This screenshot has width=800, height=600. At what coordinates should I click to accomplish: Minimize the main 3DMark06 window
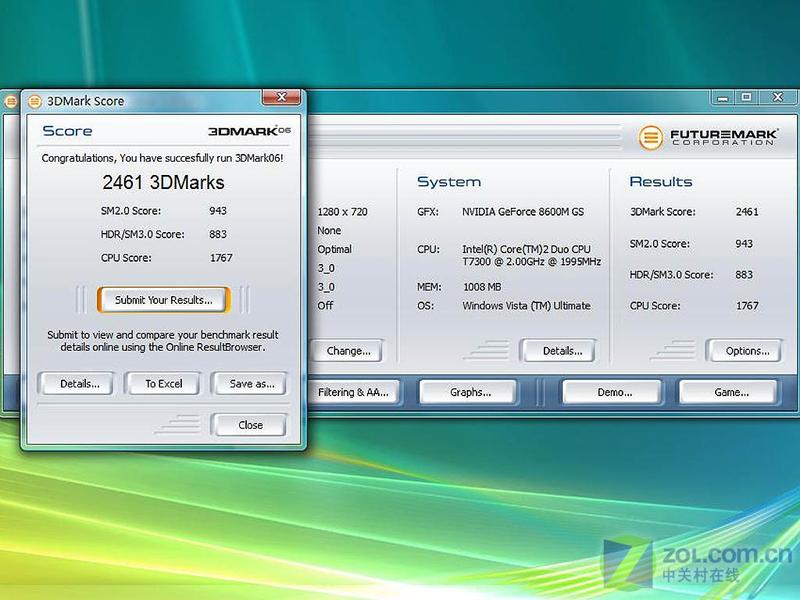click(722, 97)
